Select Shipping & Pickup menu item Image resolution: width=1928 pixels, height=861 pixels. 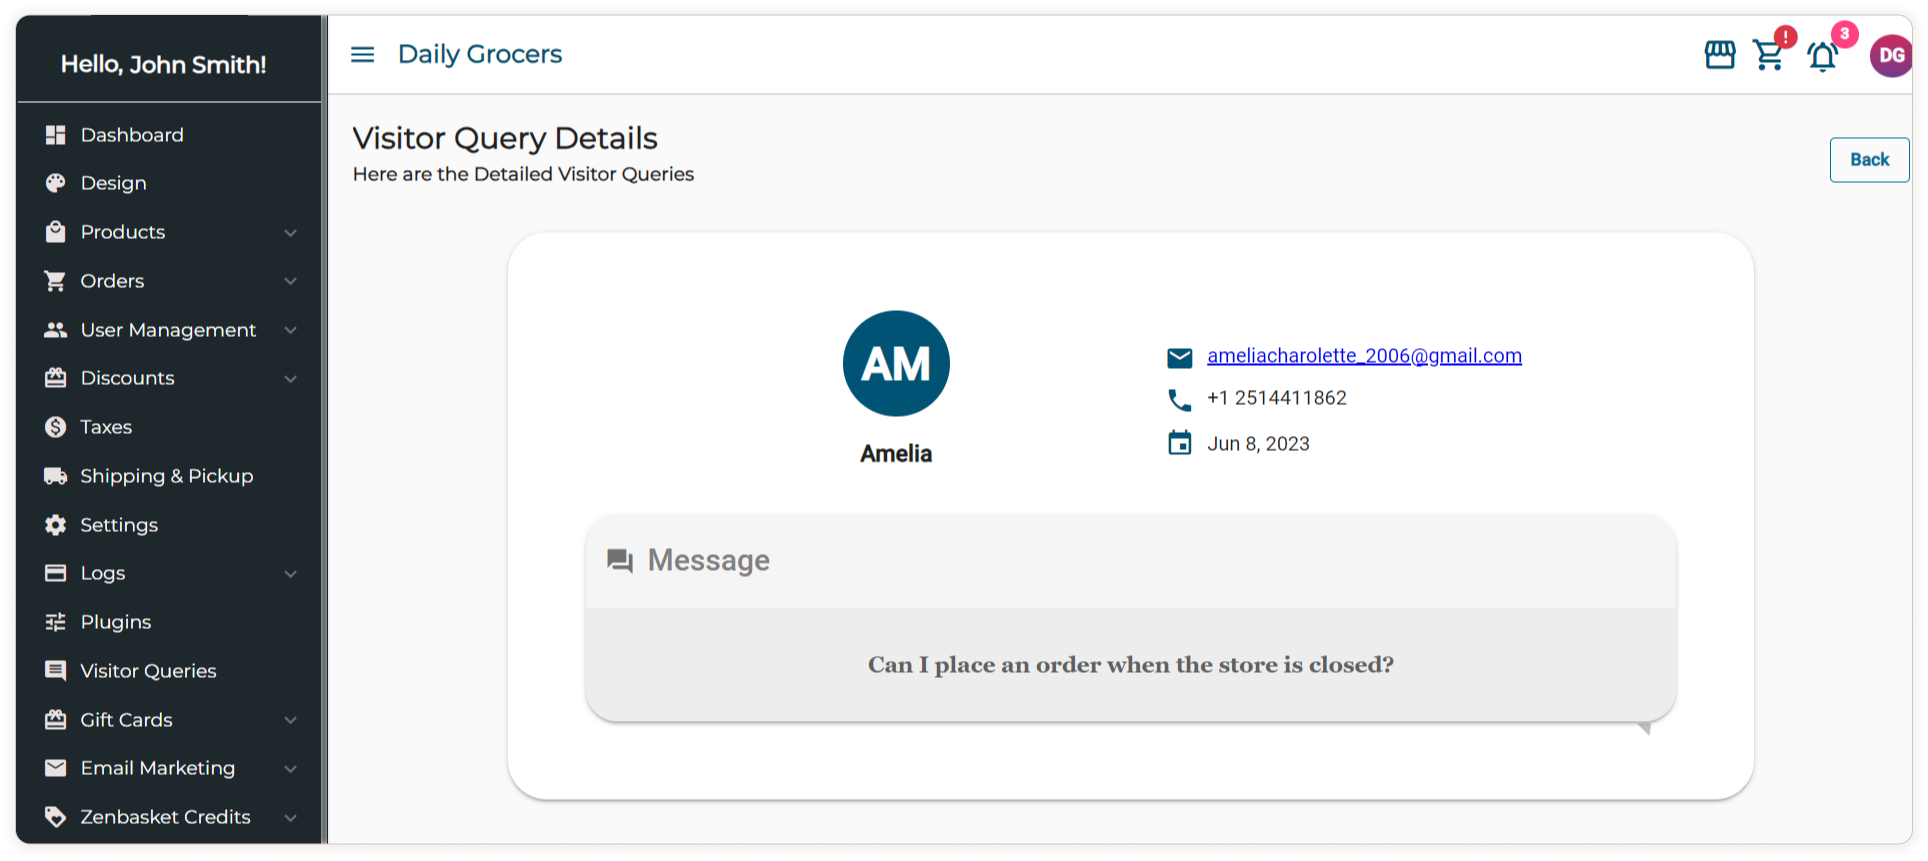(x=166, y=476)
